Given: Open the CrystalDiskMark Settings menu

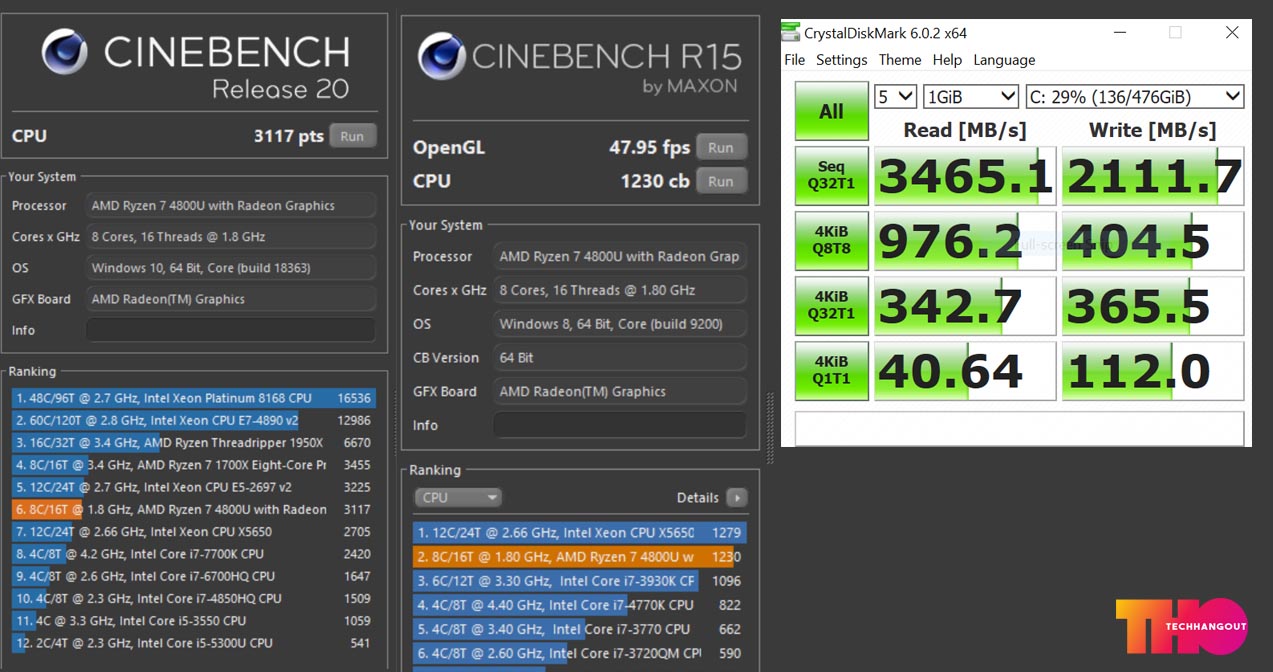Looking at the screenshot, I should (x=842, y=60).
